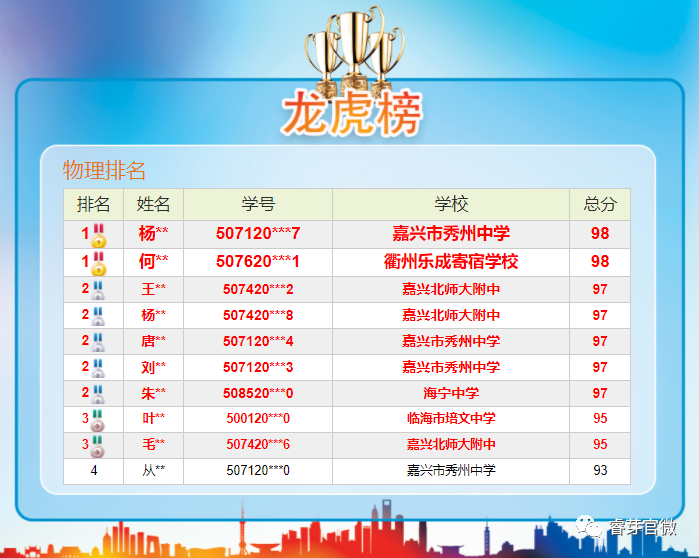This screenshot has width=699, height=558.
Task: Click the silver medal icon in 唐** row
Action: 98,342
